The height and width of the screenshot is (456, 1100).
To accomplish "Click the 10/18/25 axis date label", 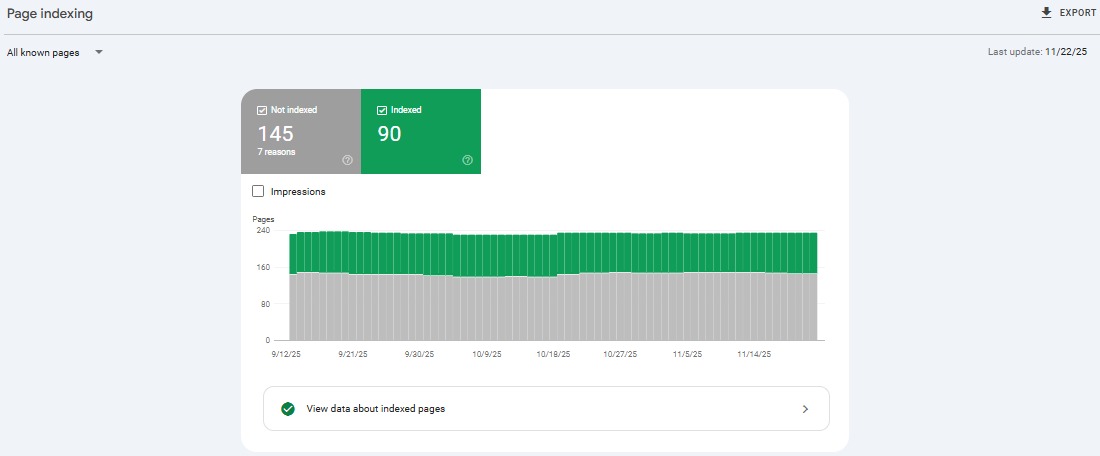I will [554, 354].
